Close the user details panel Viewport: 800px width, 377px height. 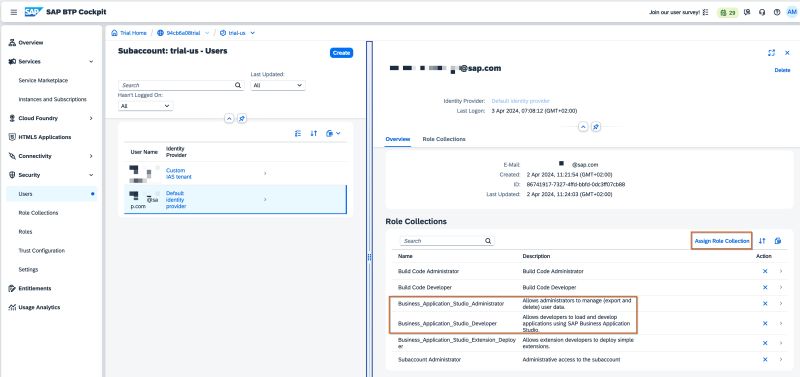(x=787, y=53)
